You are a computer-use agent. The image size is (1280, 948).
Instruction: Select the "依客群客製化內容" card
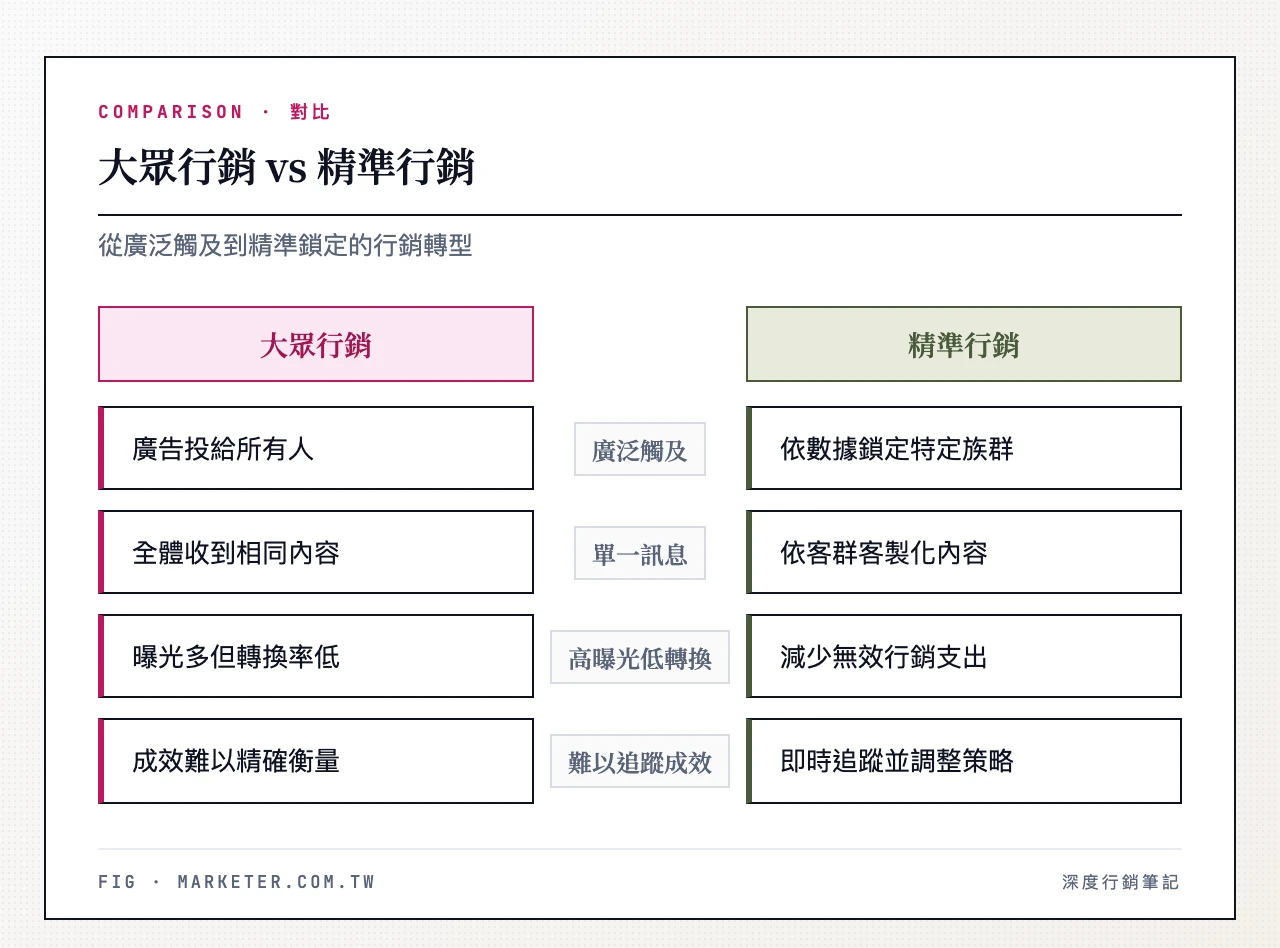964,552
